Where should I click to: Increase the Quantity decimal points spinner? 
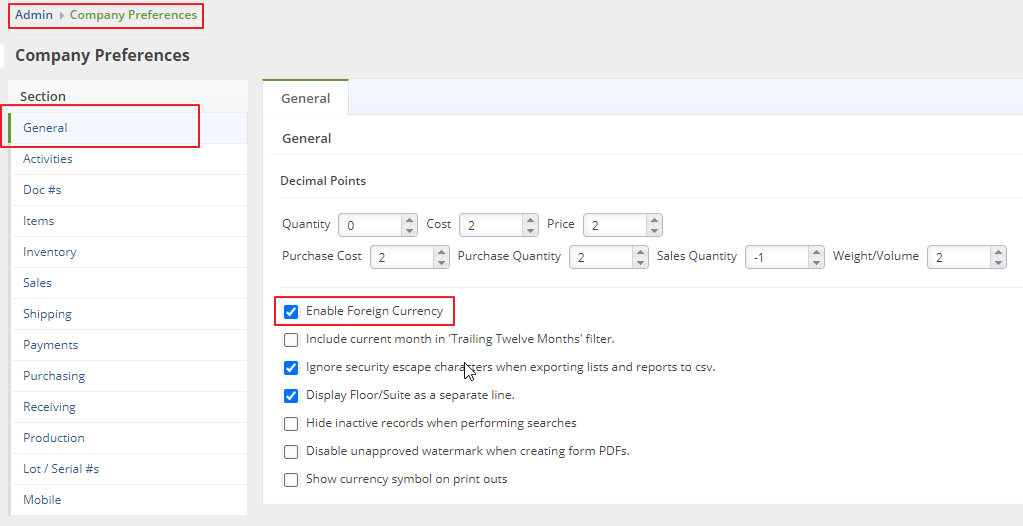[x=408, y=220]
